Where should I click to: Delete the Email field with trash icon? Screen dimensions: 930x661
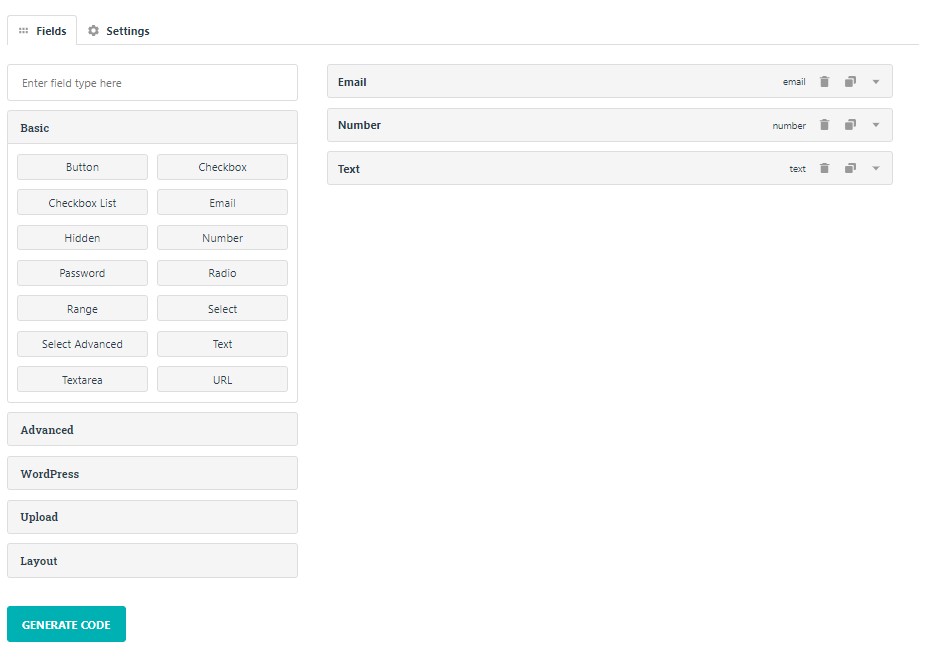click(824, 82)
